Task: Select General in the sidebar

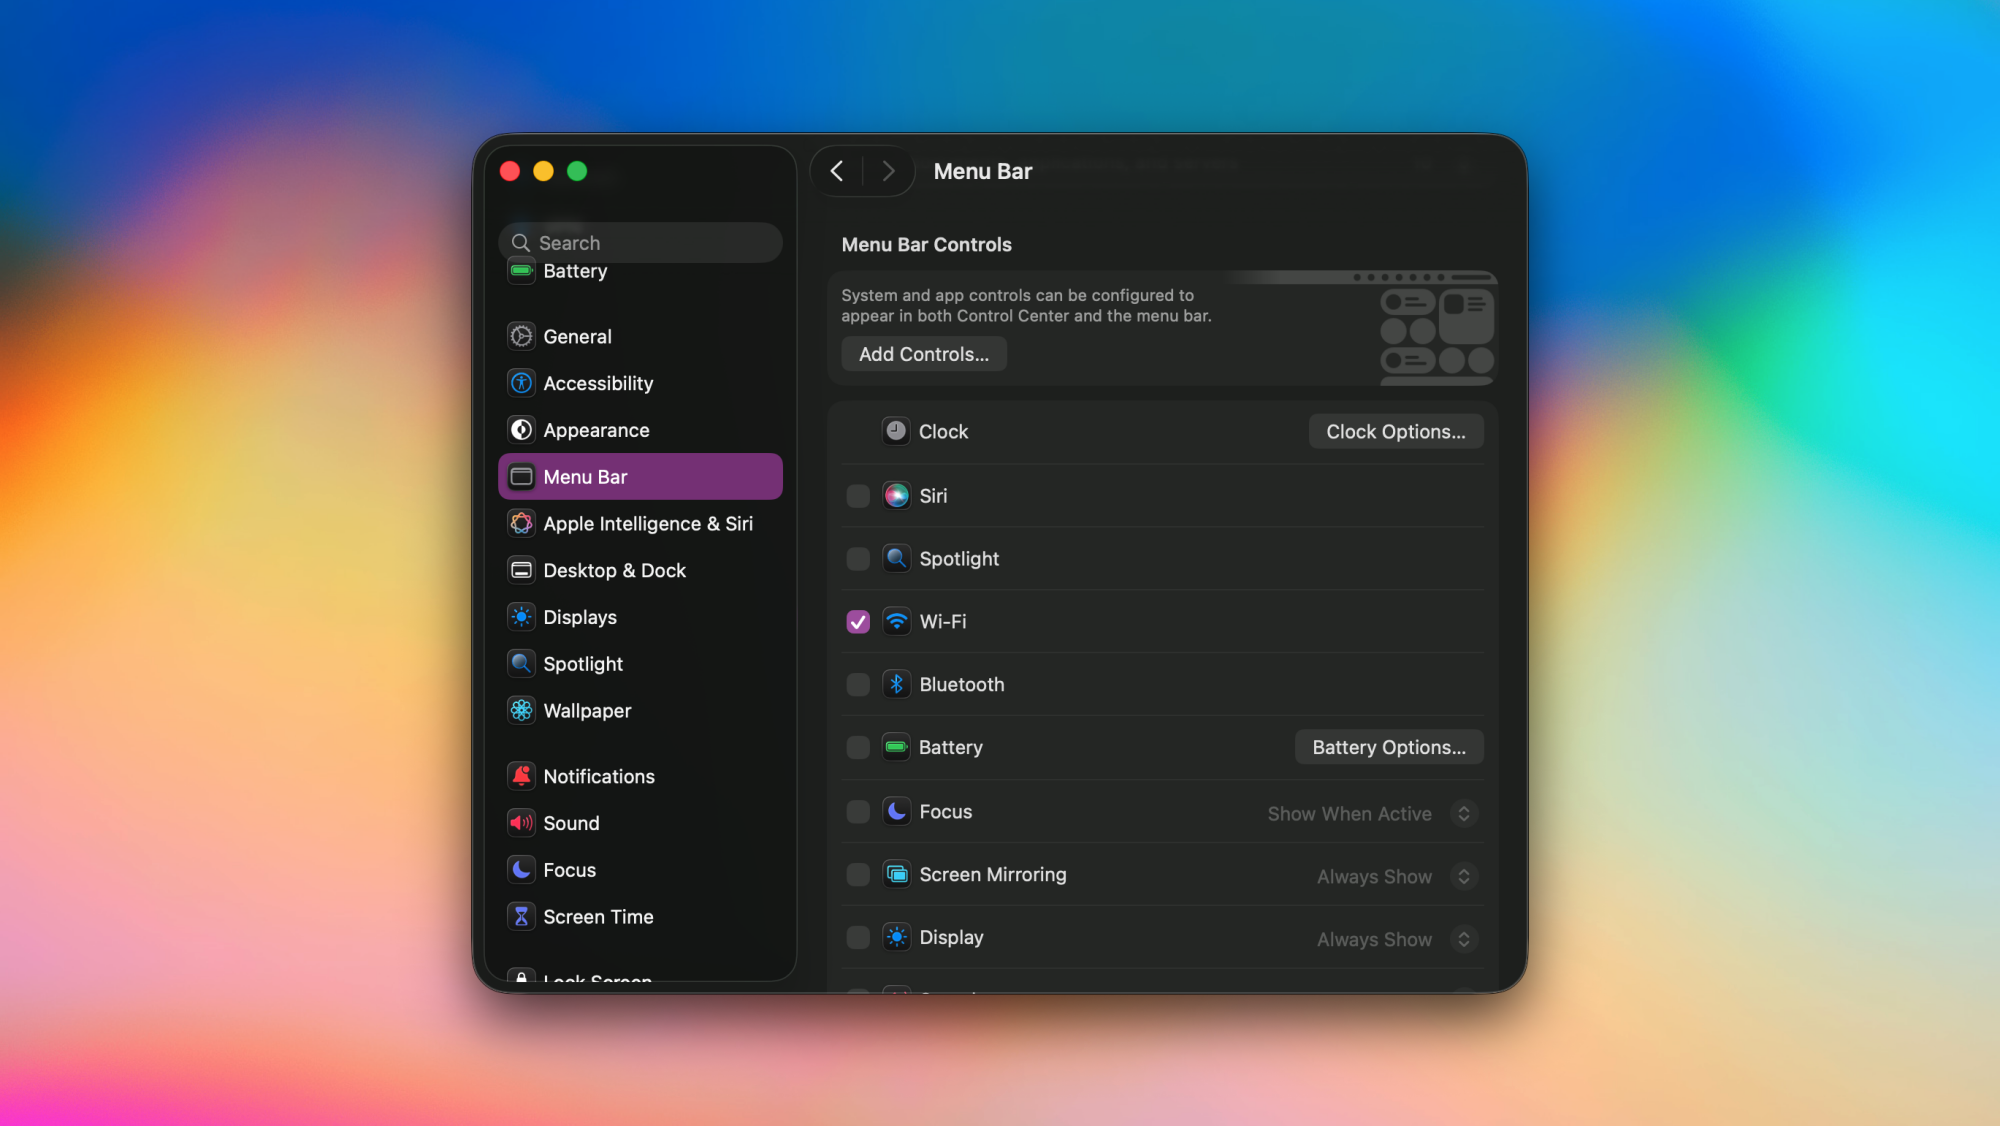Action: pyautogui.click(x=577, y=337)
